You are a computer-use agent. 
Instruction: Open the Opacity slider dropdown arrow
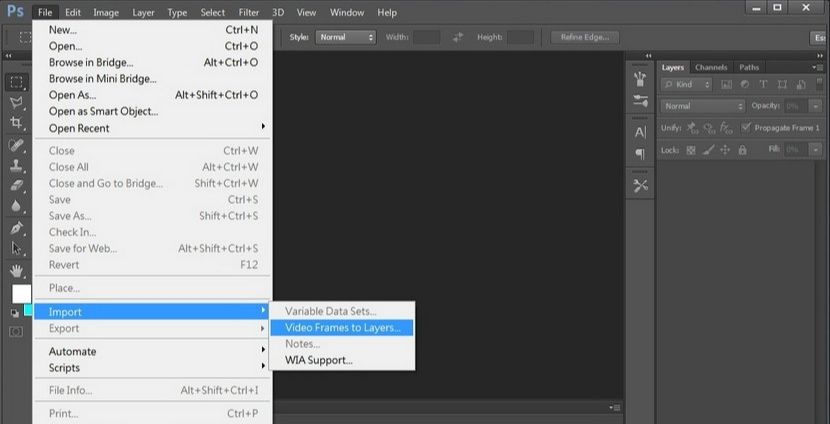point(816,106)
